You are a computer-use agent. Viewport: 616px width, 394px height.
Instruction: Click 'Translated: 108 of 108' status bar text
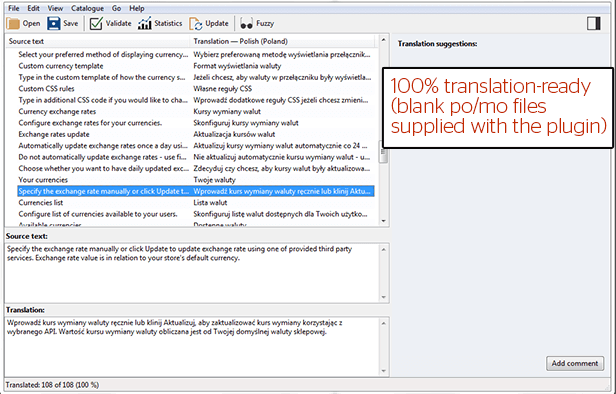tap(52, 385)
